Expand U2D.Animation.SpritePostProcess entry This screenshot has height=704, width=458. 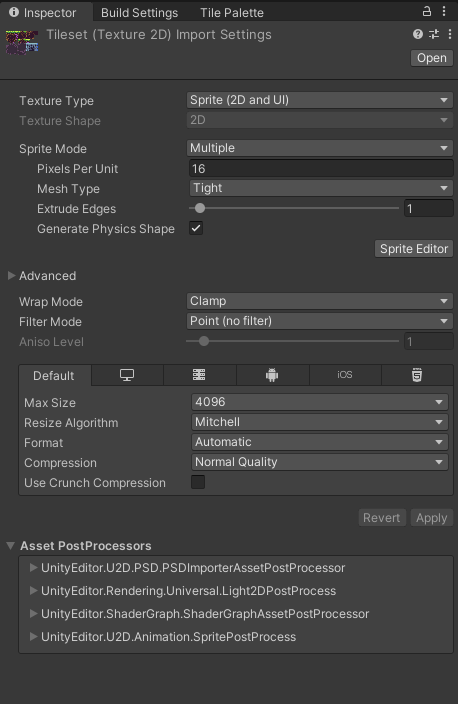(33, 636)
